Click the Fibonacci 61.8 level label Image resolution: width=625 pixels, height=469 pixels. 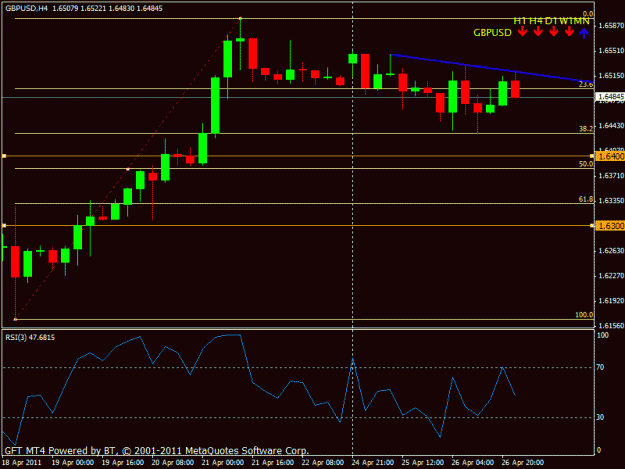(586, 199)
